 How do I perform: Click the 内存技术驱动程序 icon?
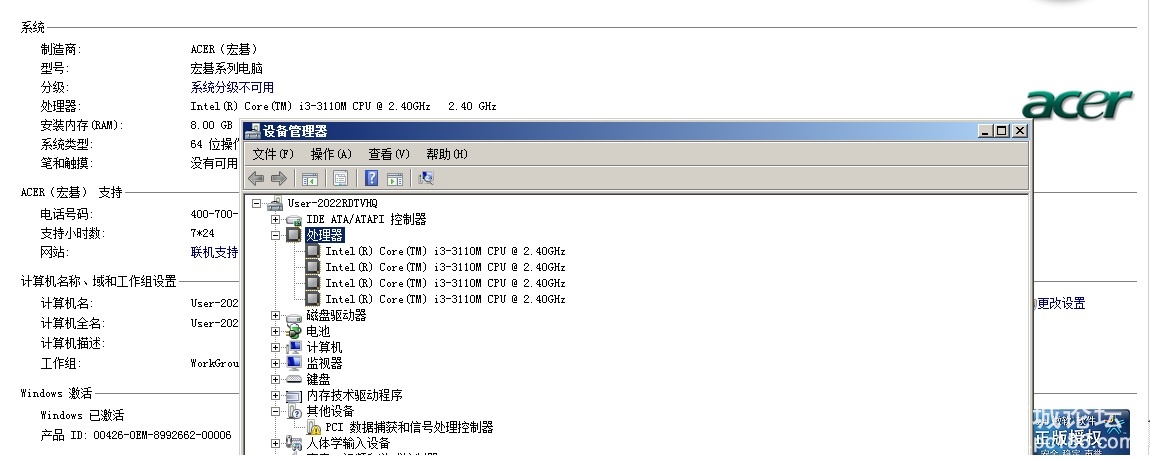coord(294,395)
